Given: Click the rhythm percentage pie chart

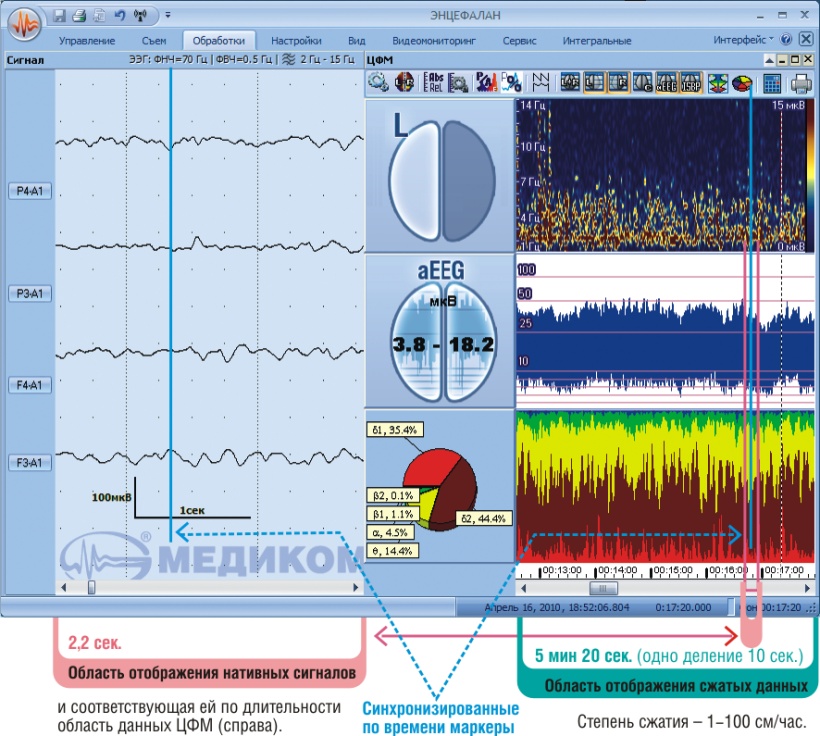Looking at the screenshot, I should point(439,489).
